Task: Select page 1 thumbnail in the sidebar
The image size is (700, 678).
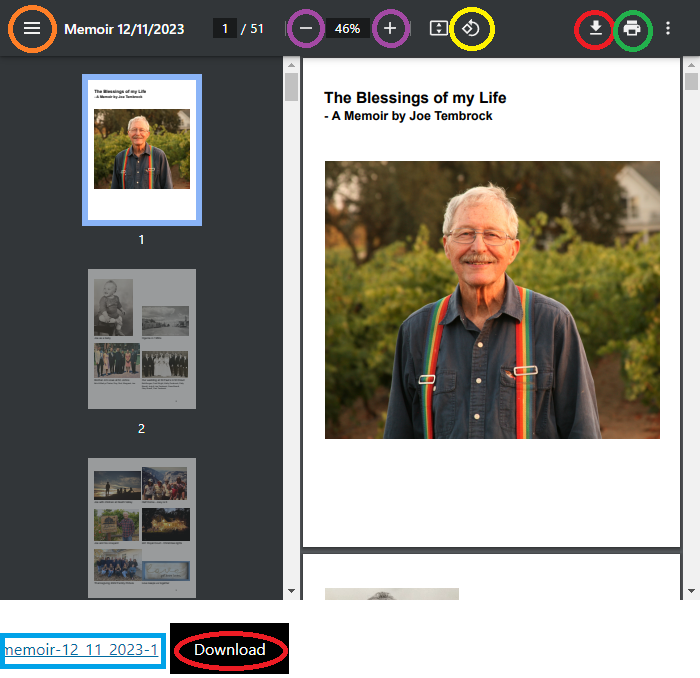Action: coord(142,149)
